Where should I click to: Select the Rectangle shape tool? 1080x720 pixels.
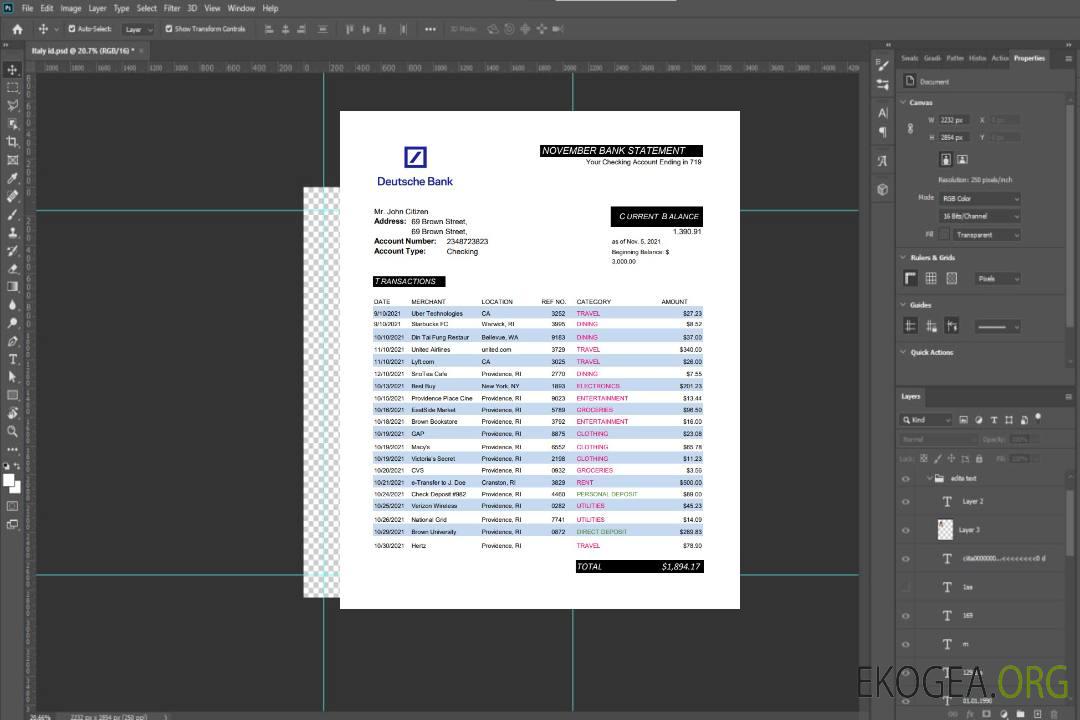[x=12, y=395]
